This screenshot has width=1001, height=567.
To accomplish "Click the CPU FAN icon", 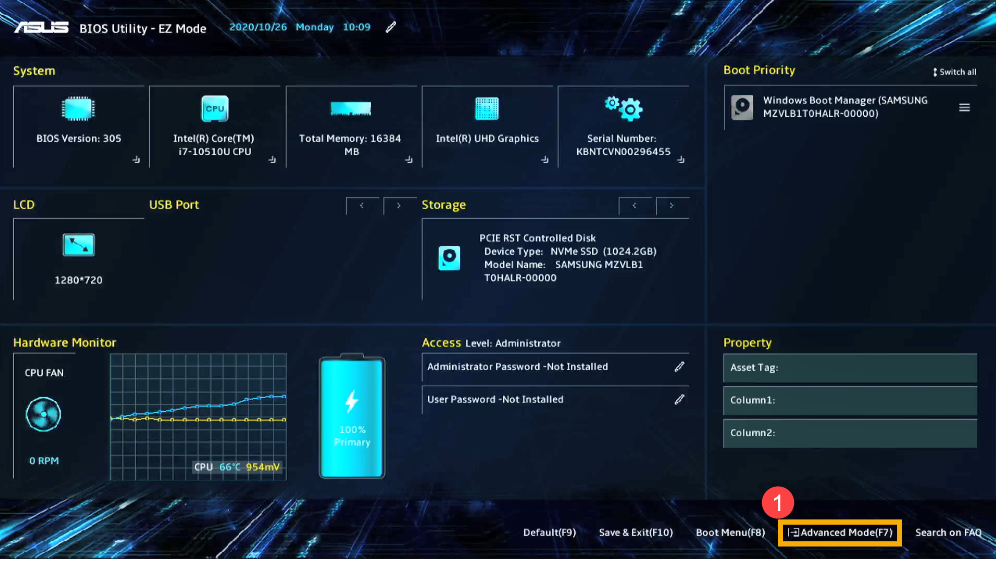I will click(x=43, y=416).
